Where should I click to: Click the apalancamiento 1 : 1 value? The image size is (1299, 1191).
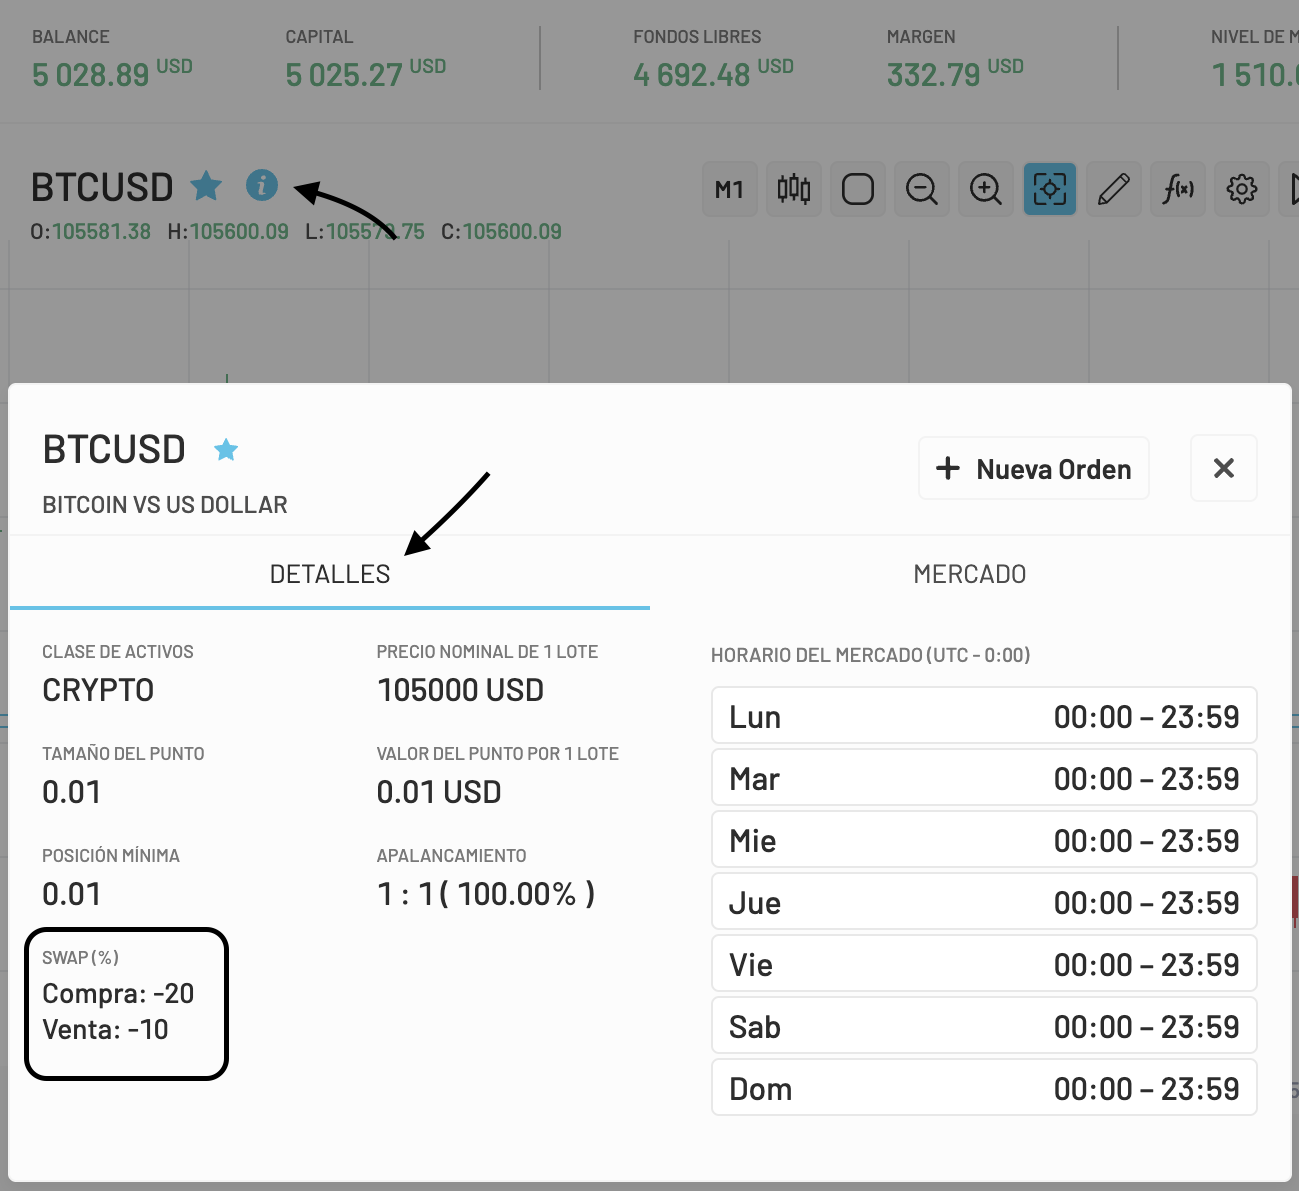pyautogui.click(x=486, y=894)
